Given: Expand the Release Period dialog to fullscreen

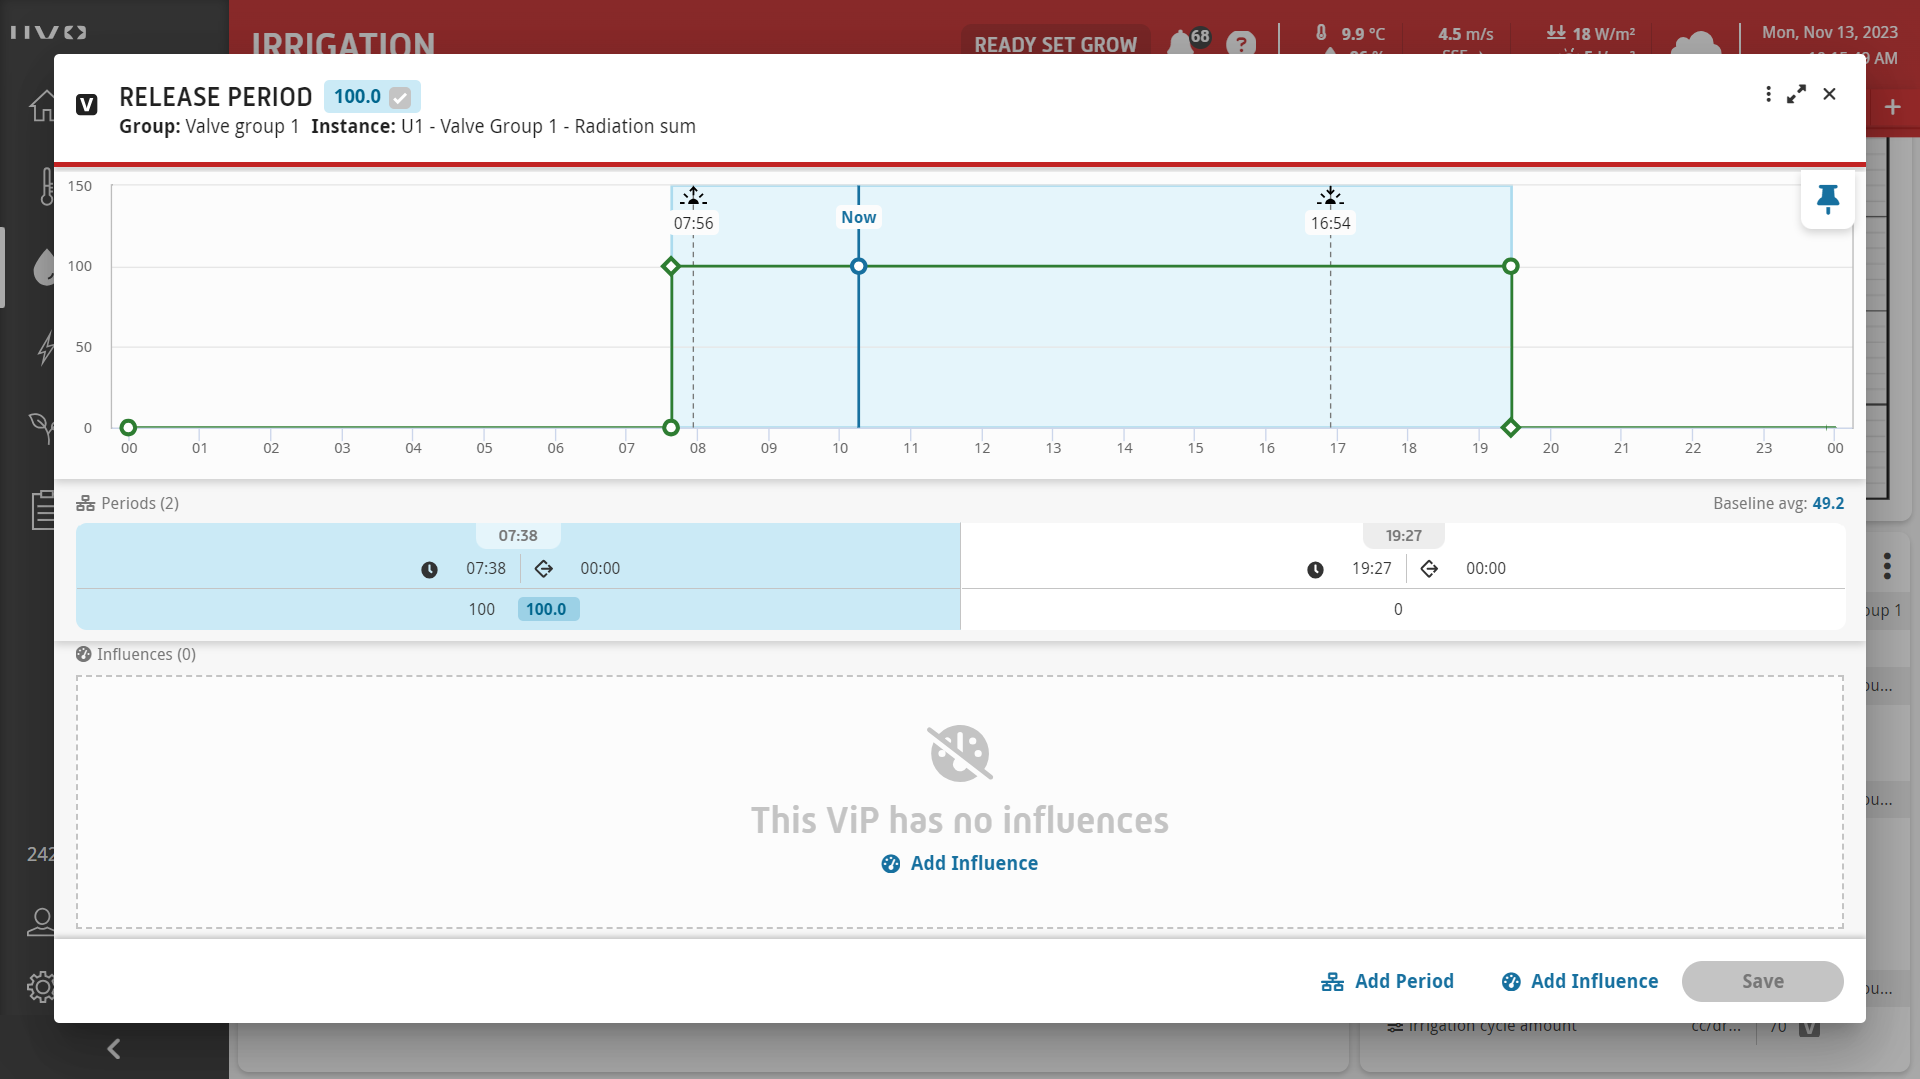Looking at the screenshot, I should coord(1797,94).
